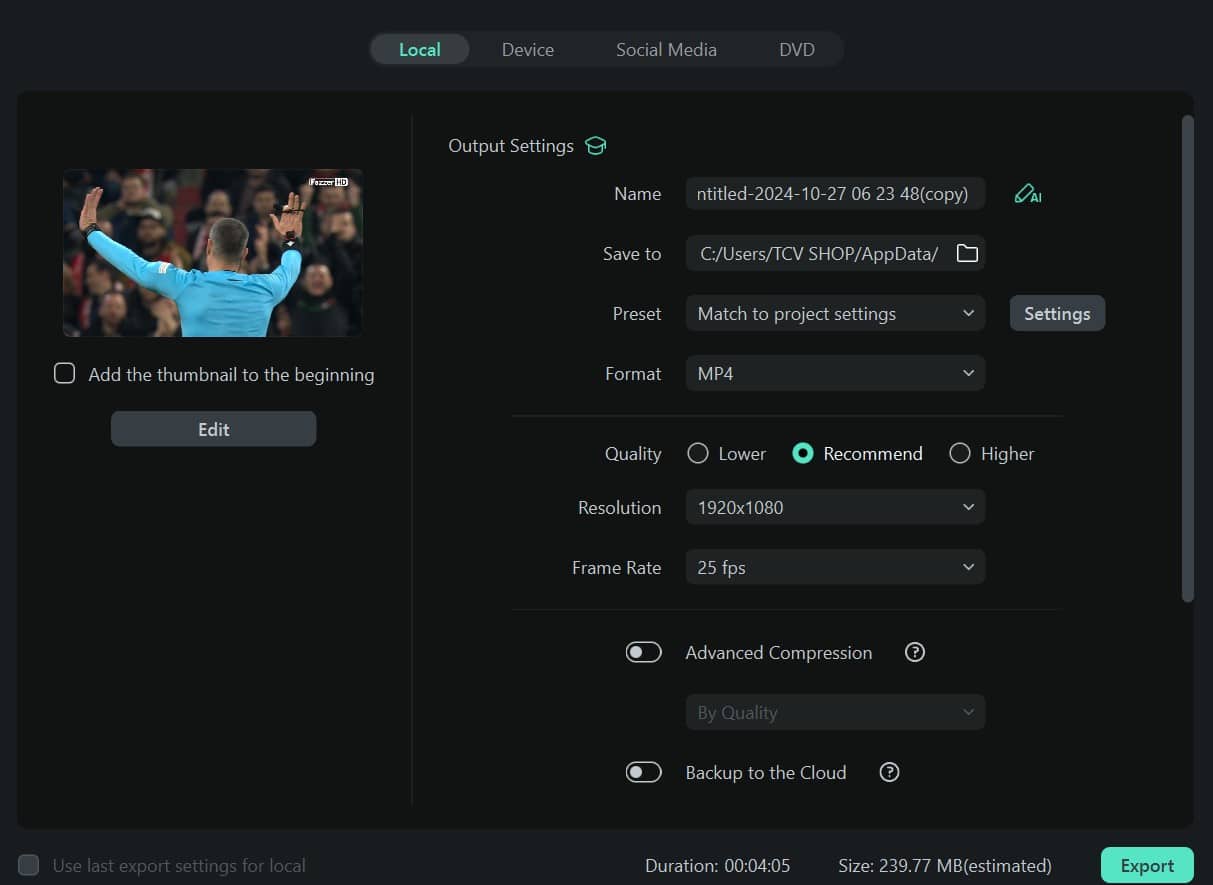Open the Resolution 1920x1080 dropdown
The image size is (1213, 885).
(x=835, y=508)
